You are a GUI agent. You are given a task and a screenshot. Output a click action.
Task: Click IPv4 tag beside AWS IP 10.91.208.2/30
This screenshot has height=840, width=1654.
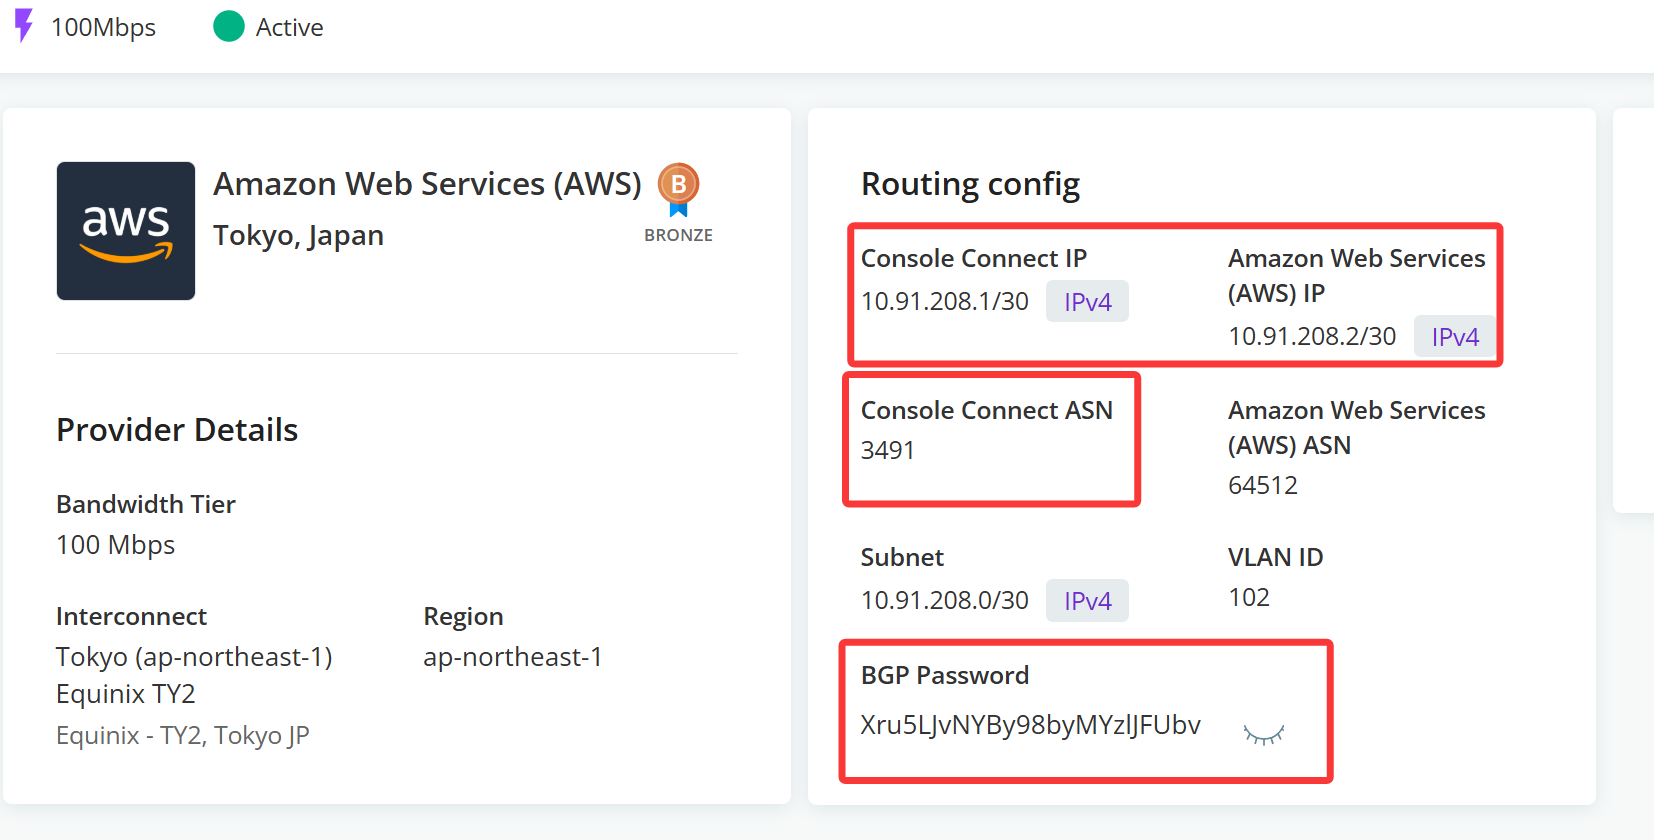click(x=1455, y=336)
